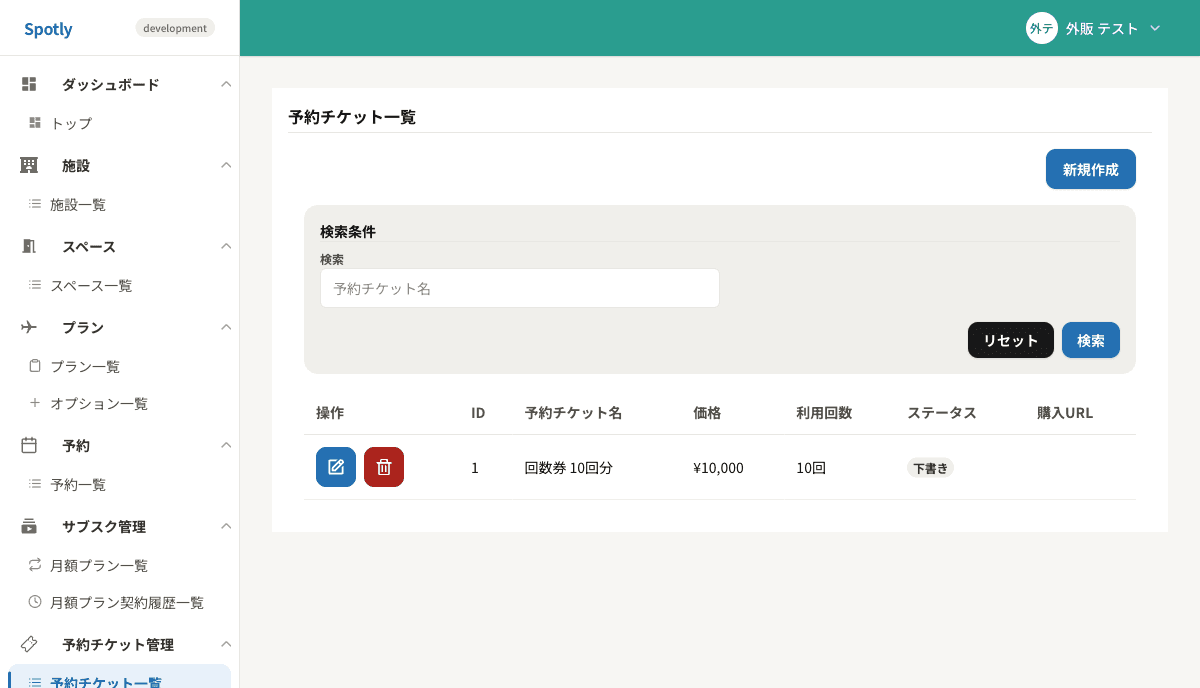The height and width of the screenshot is (688, 1200).
Task: Click the Spotly logo link
Action: tap(48, 29)
